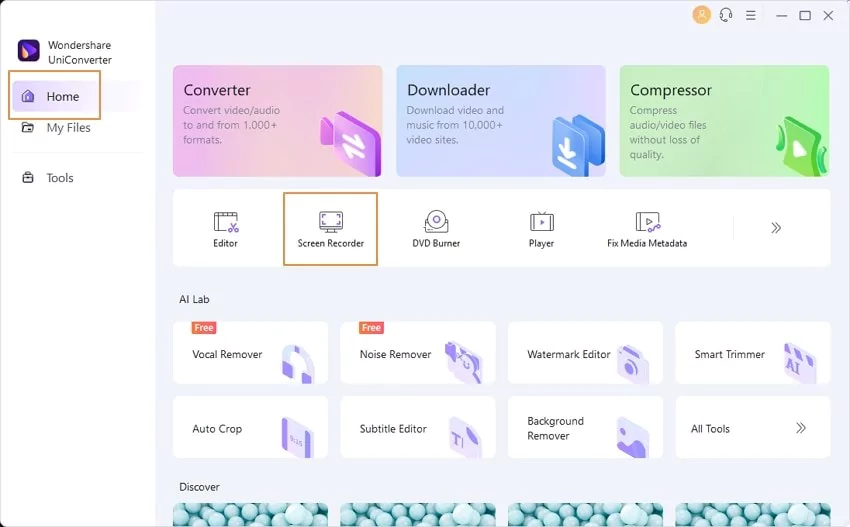The image size is (850, 527).
Task: Open the Vocal Remover tool
Action: coord(250,353)
